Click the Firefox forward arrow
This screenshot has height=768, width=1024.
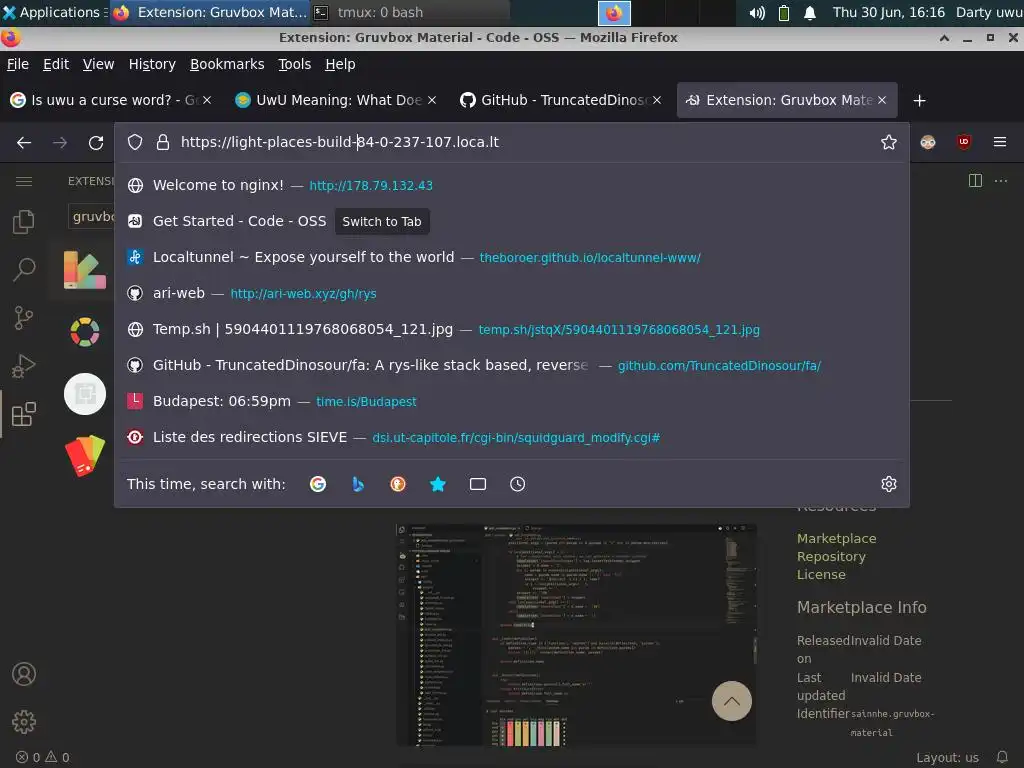(60, 142)
